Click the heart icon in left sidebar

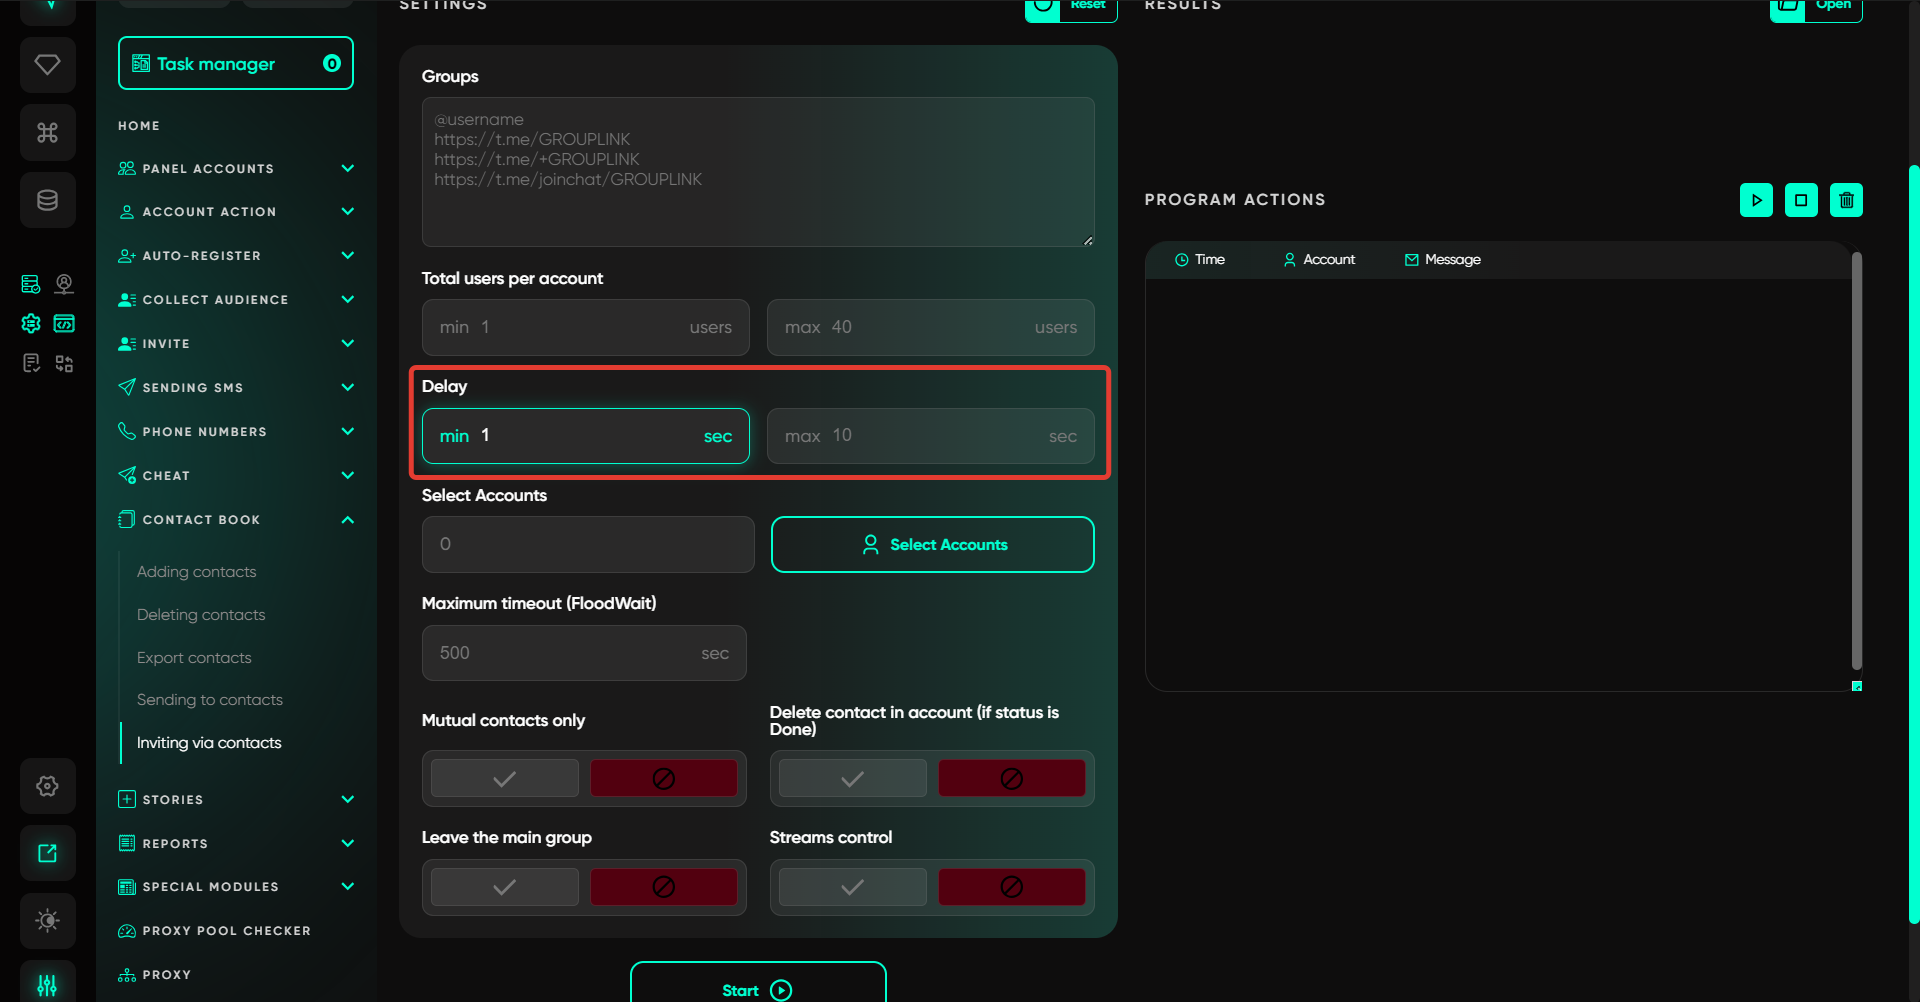tap(47, 65)
